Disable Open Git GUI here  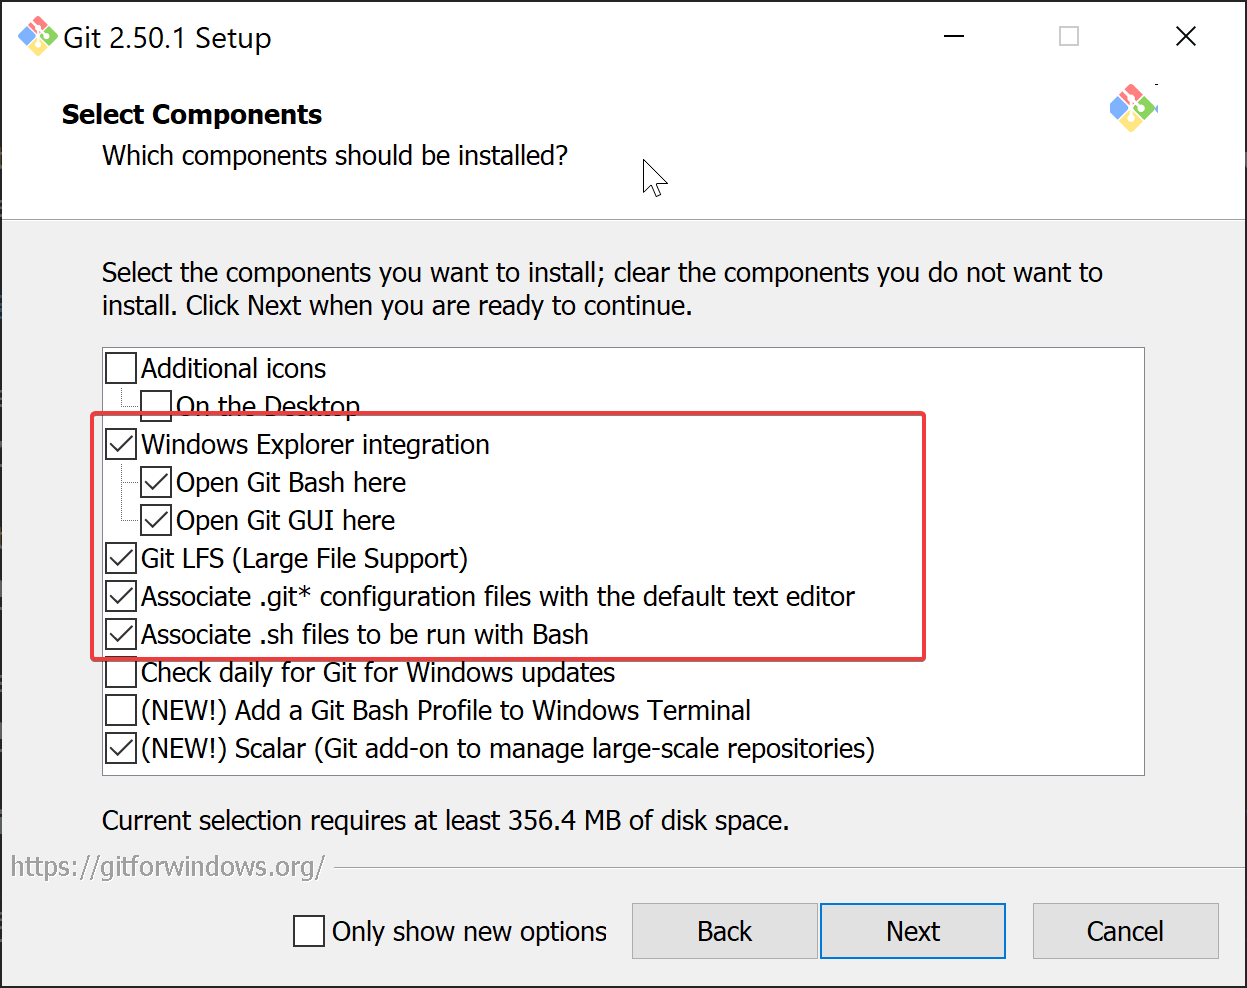(156, 520)
